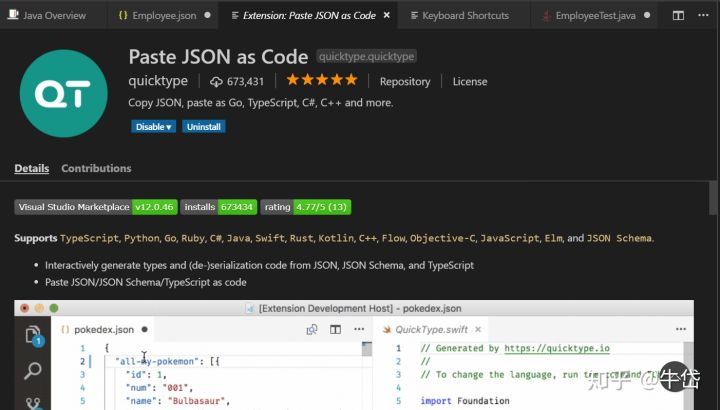Open the Repository link
The height and width of the screenshot is (410, 720).
[405, 82]
